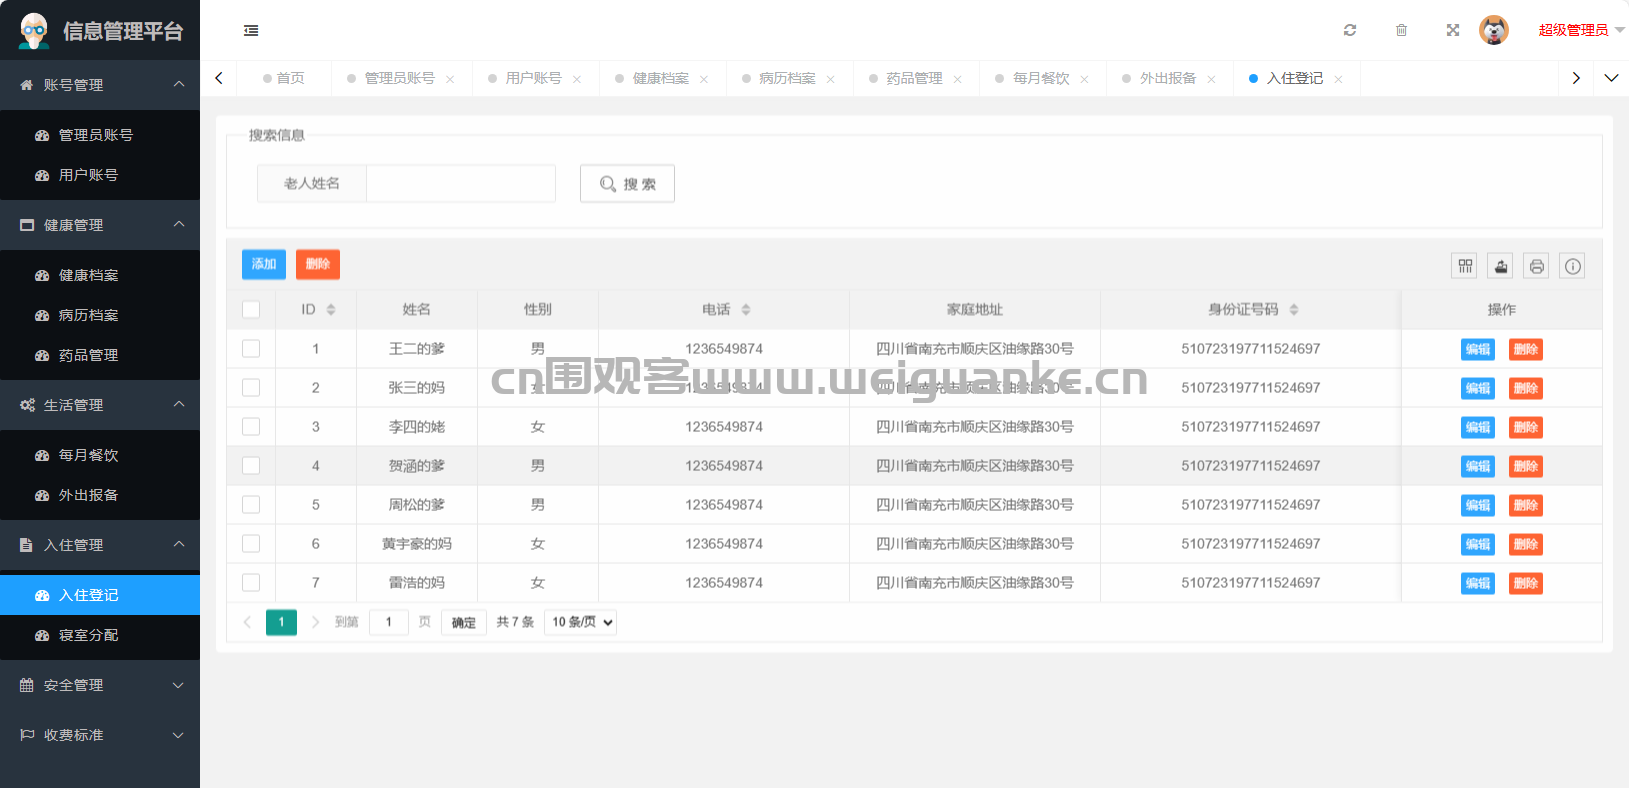Check the row for 黄宇豪的妈
The height and width of the screenshot is (788, 1629).
tap(251, 544)
